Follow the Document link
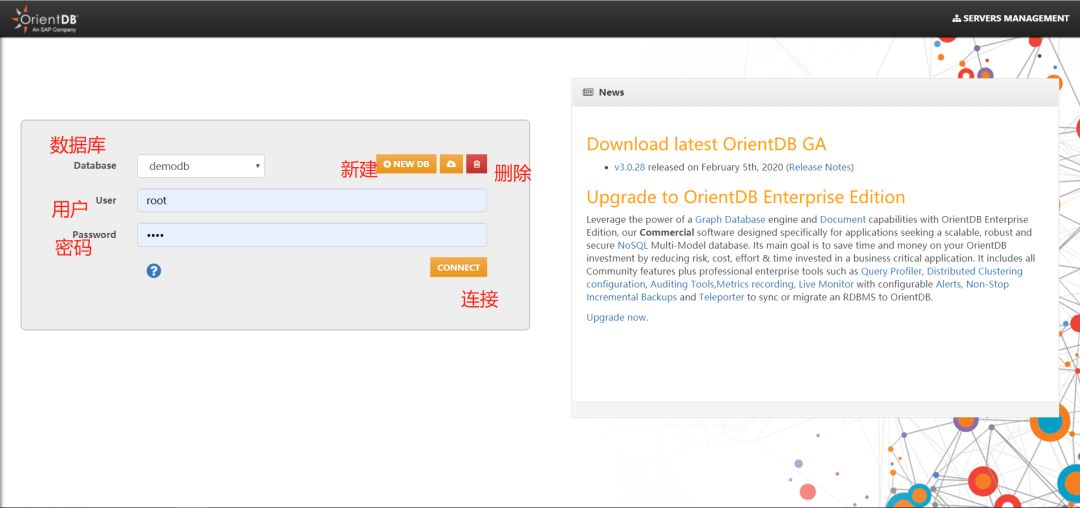The width and height of the screenshot is (1080, 508). (842, 220)
